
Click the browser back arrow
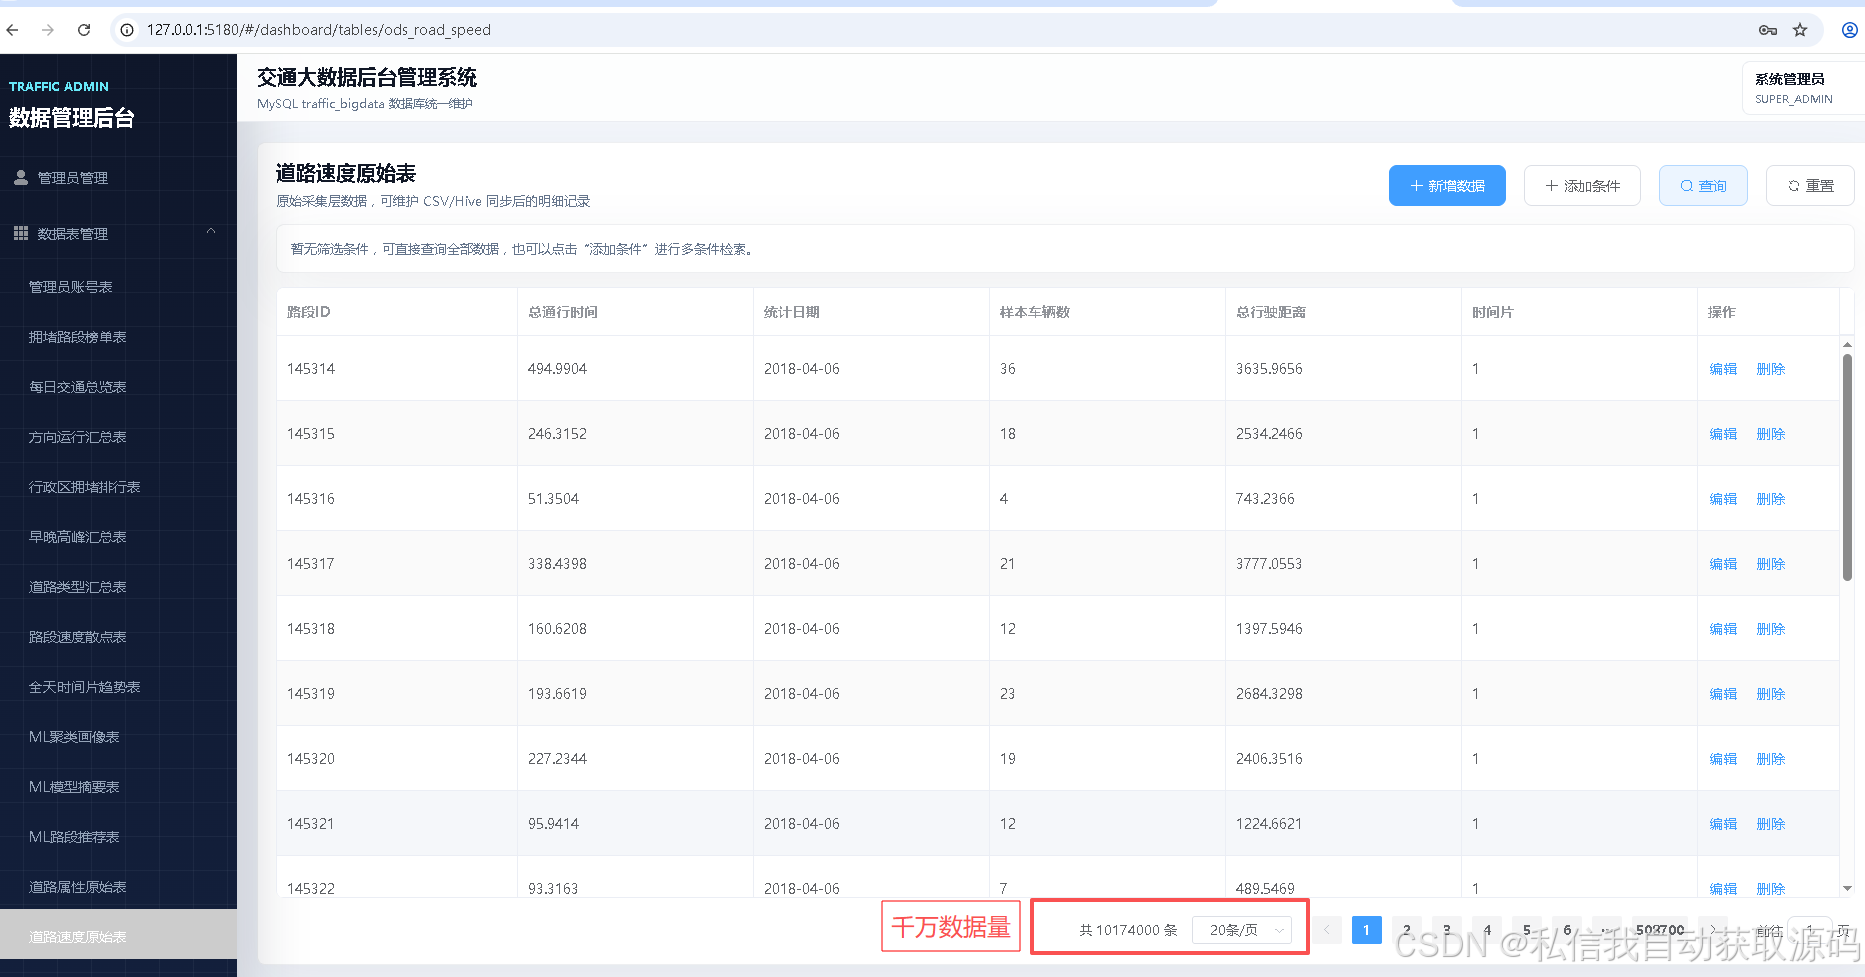[x=12, y=30]
